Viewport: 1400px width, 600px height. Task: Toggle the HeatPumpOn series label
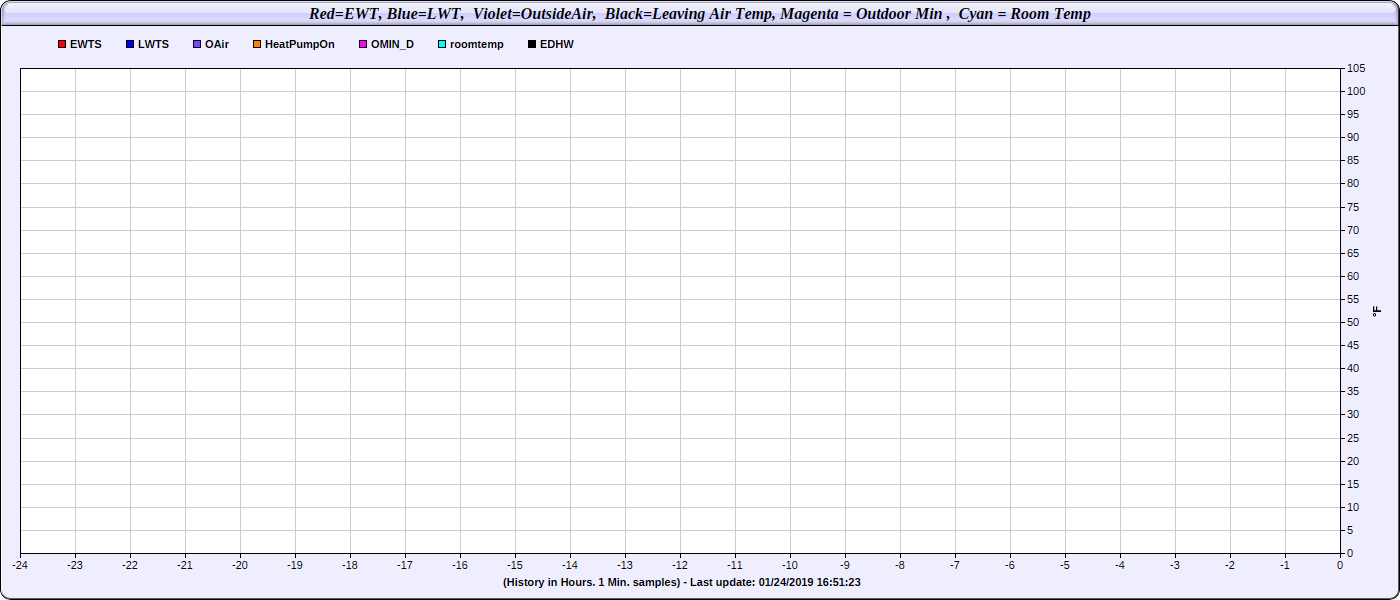click(x=300, y=45)
